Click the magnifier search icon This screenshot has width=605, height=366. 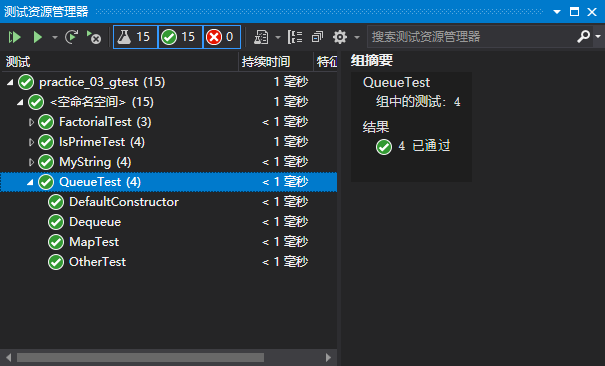(x=583, y=37)
